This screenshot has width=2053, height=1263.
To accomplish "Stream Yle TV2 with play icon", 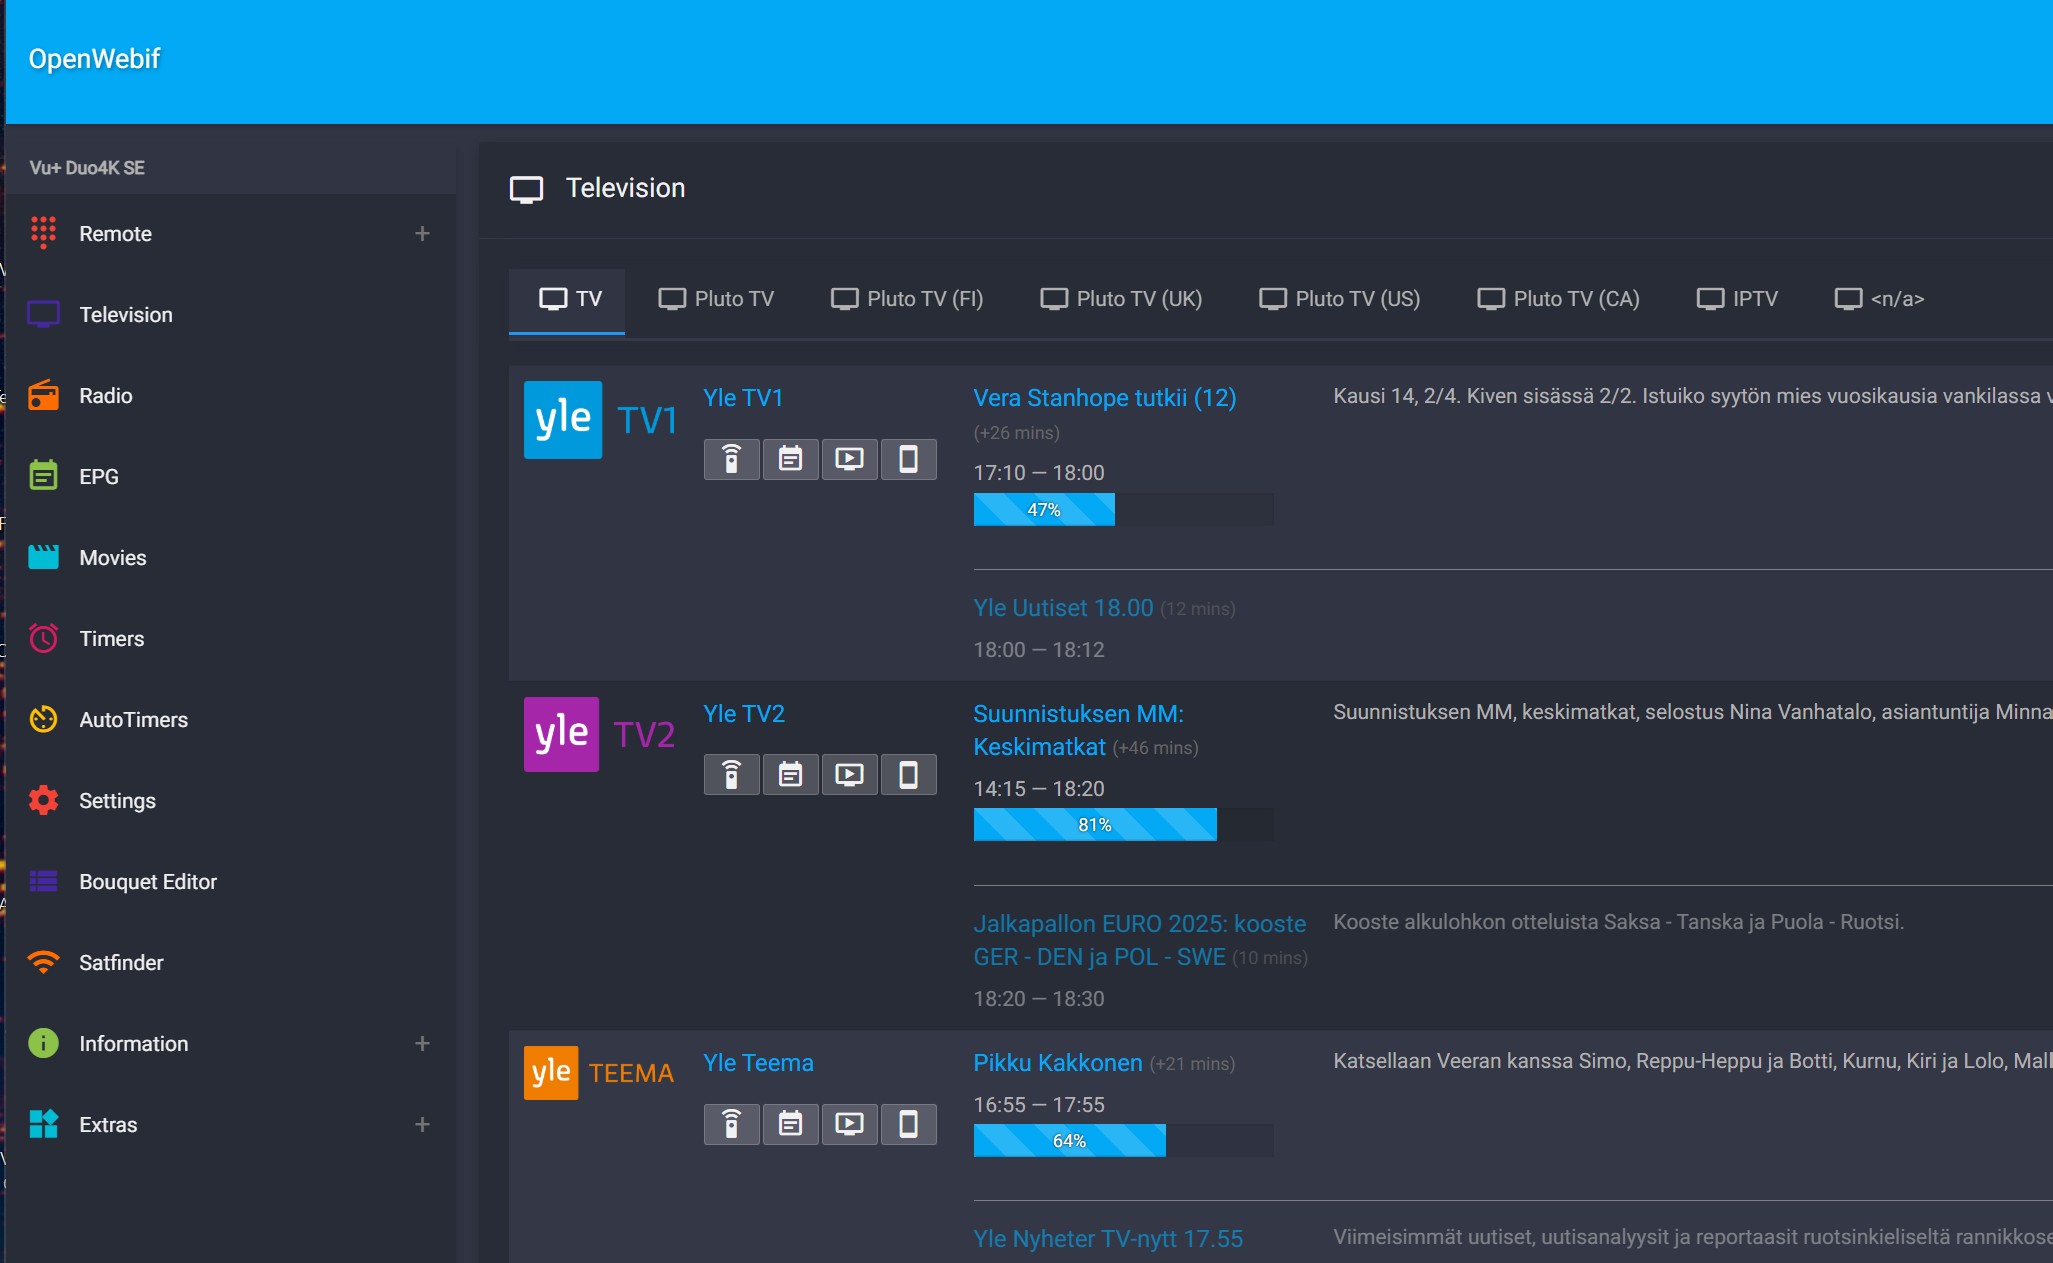I will pos(850,775).
